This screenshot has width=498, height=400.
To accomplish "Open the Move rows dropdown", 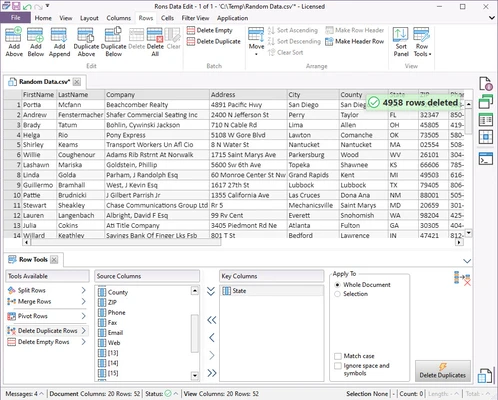I will point(256,42).
